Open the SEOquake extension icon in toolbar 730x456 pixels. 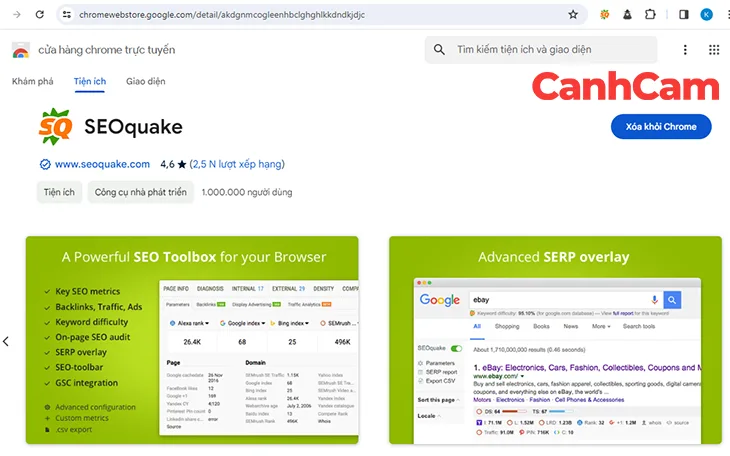click(604, 14)
